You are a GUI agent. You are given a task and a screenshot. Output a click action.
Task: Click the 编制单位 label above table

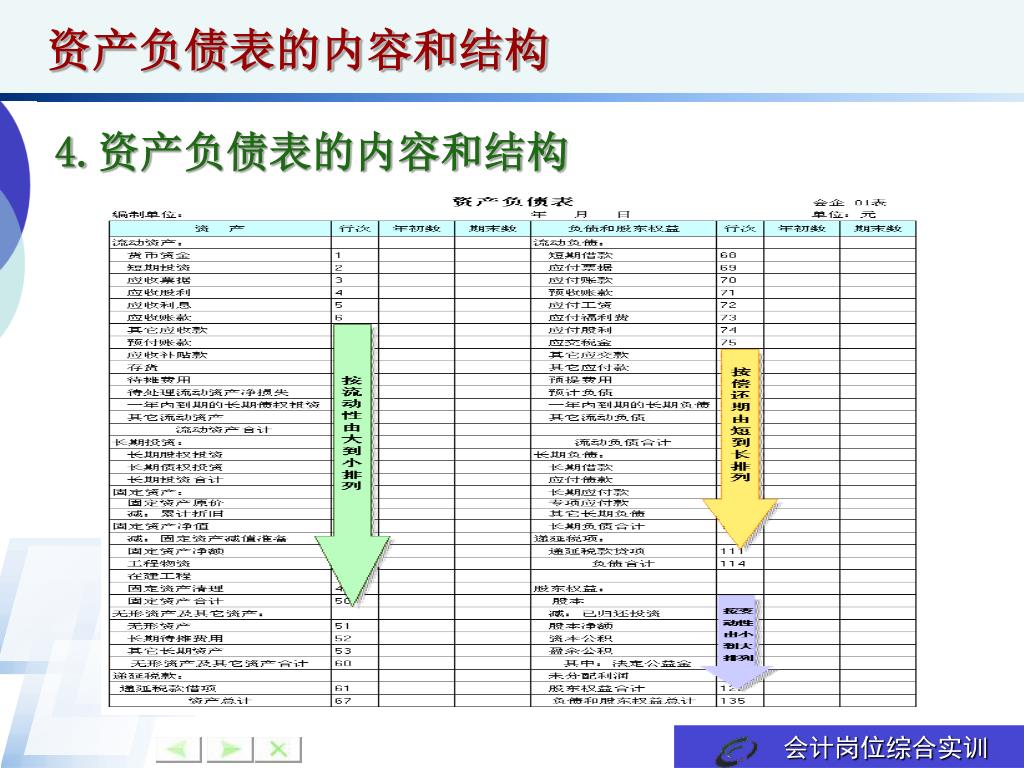point(148,214)
